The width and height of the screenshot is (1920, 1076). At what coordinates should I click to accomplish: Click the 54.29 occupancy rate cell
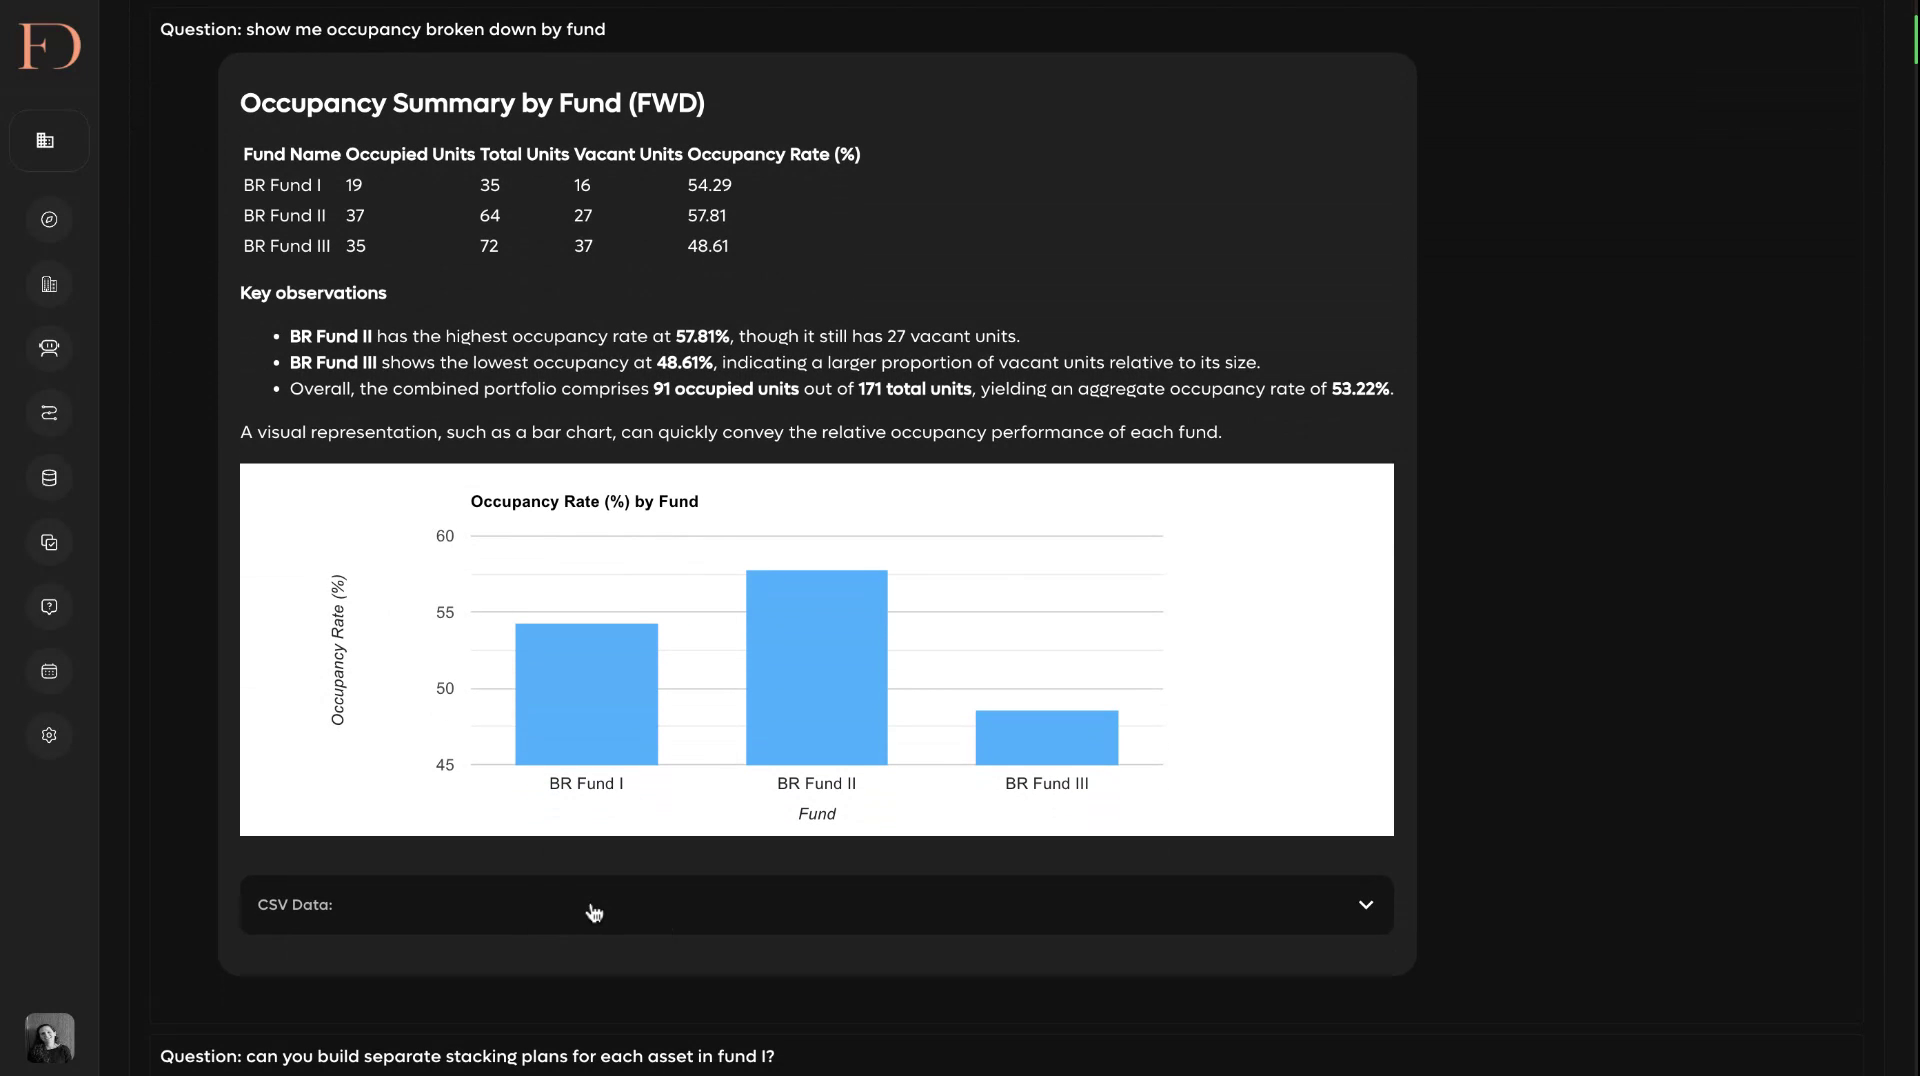pyautogui.click(x=709, y=186)
